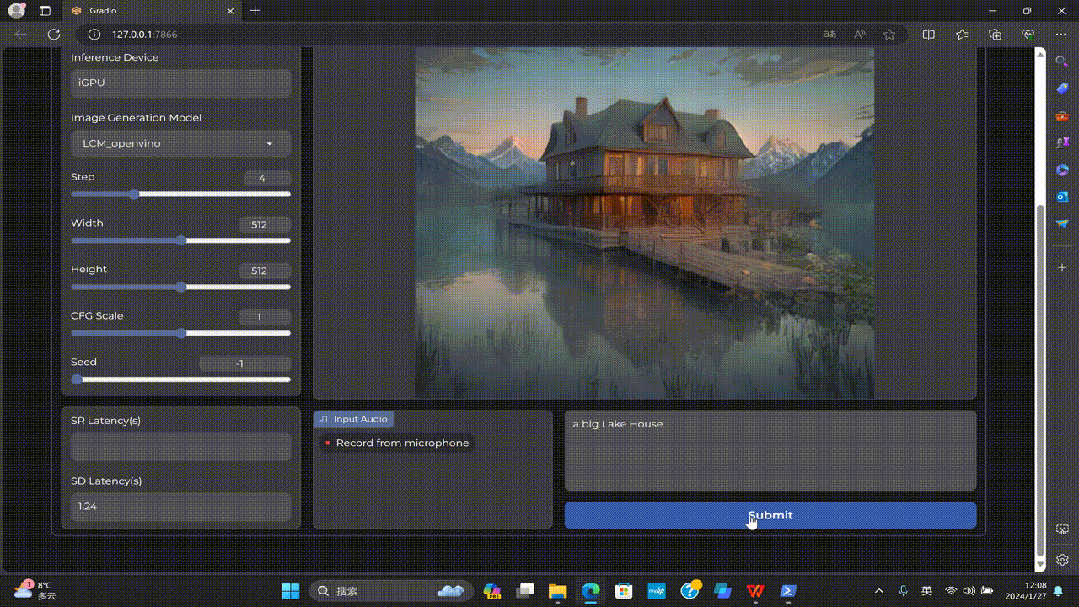Open Outlook icon in Edge sidebar
Screen dimensions: 1079x607
[1062, 197]
